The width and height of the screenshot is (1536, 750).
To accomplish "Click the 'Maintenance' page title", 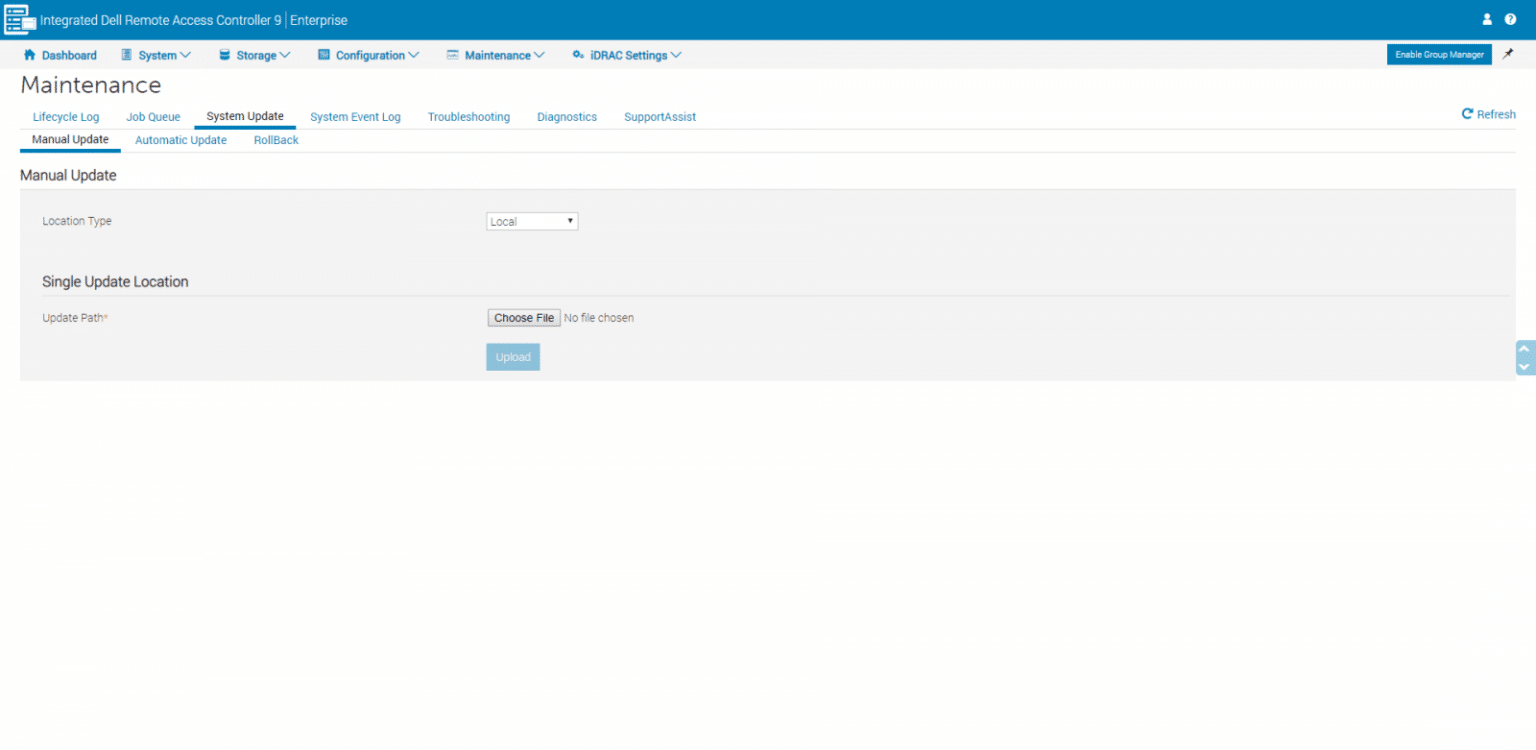I will (x=91, y=85).
